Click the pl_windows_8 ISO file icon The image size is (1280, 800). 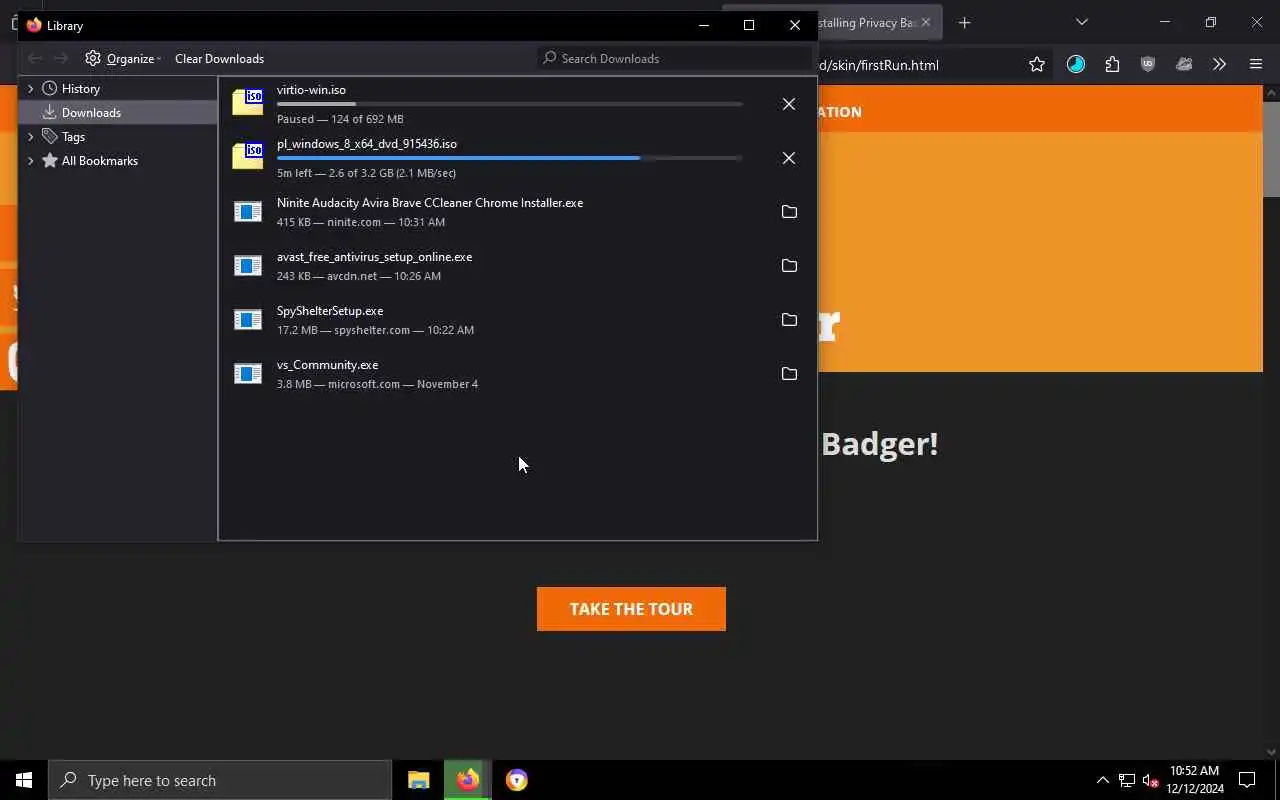pyautogui.click(x=247, y=156)
